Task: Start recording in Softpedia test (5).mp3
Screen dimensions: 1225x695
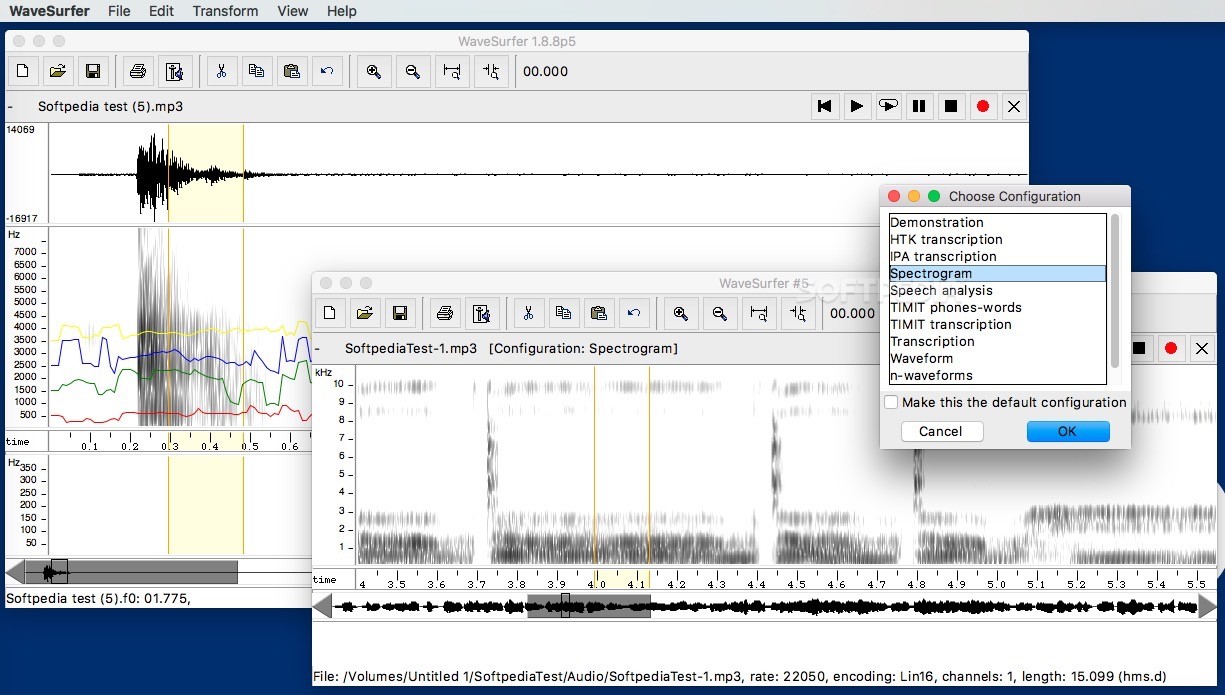Action: pos(983,106)
